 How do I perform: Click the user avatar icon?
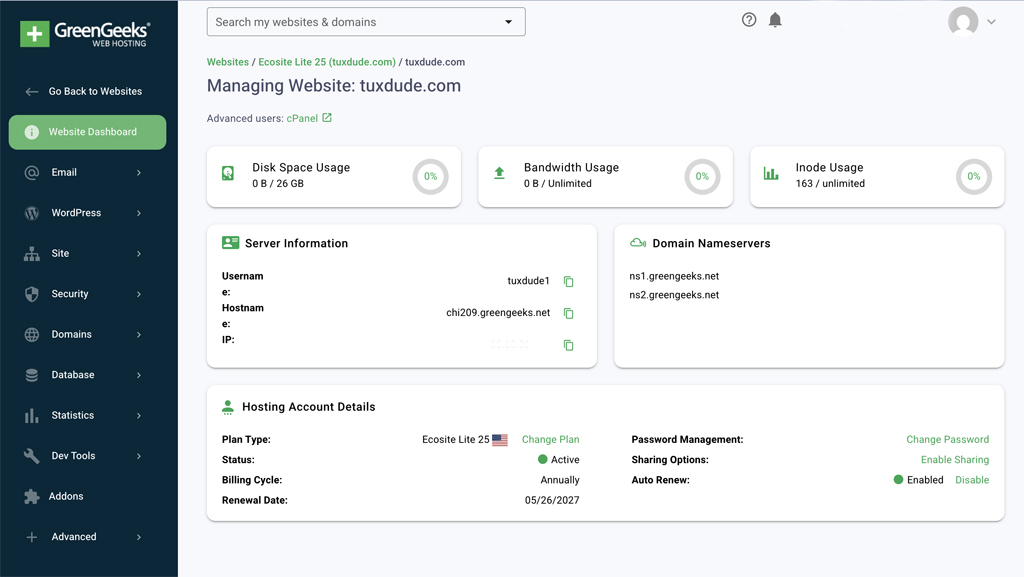point(963,22)
